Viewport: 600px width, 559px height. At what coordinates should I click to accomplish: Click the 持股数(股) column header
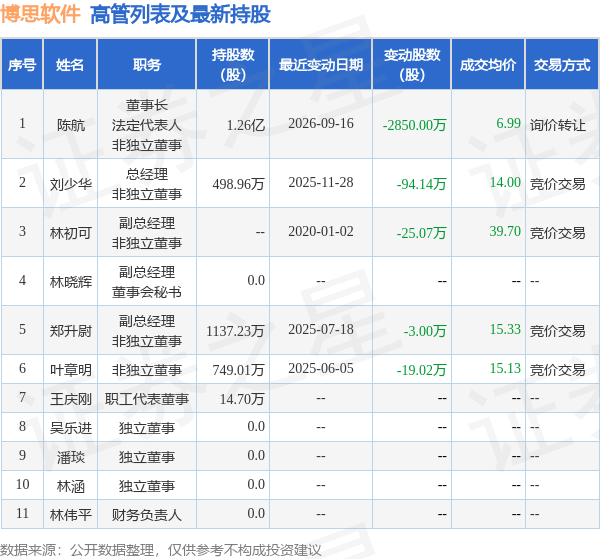[233, 64]
